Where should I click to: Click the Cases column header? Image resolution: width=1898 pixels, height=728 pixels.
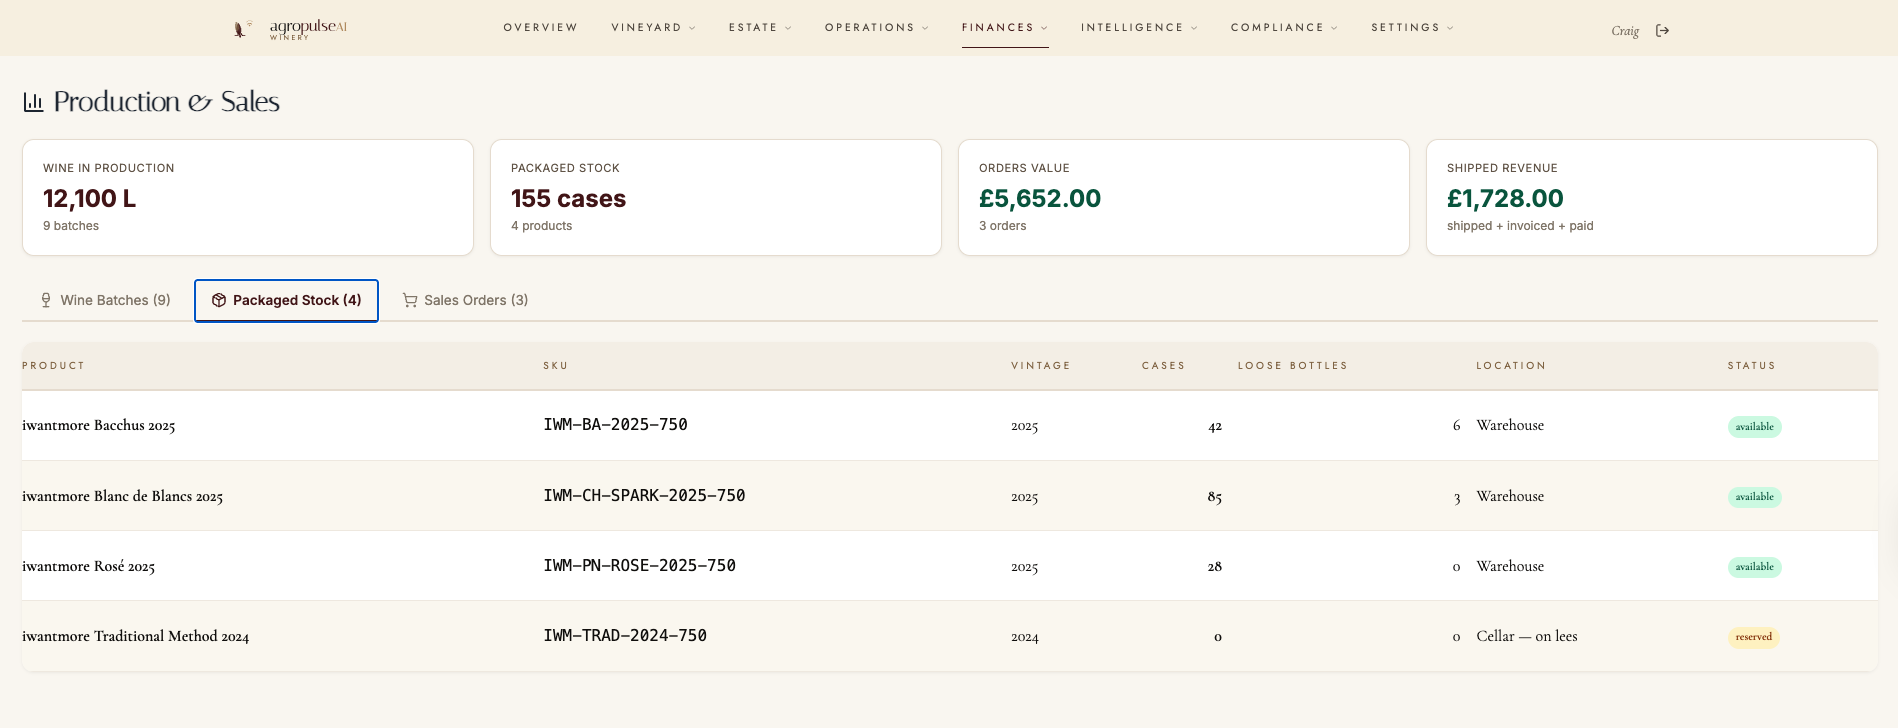1163,366
